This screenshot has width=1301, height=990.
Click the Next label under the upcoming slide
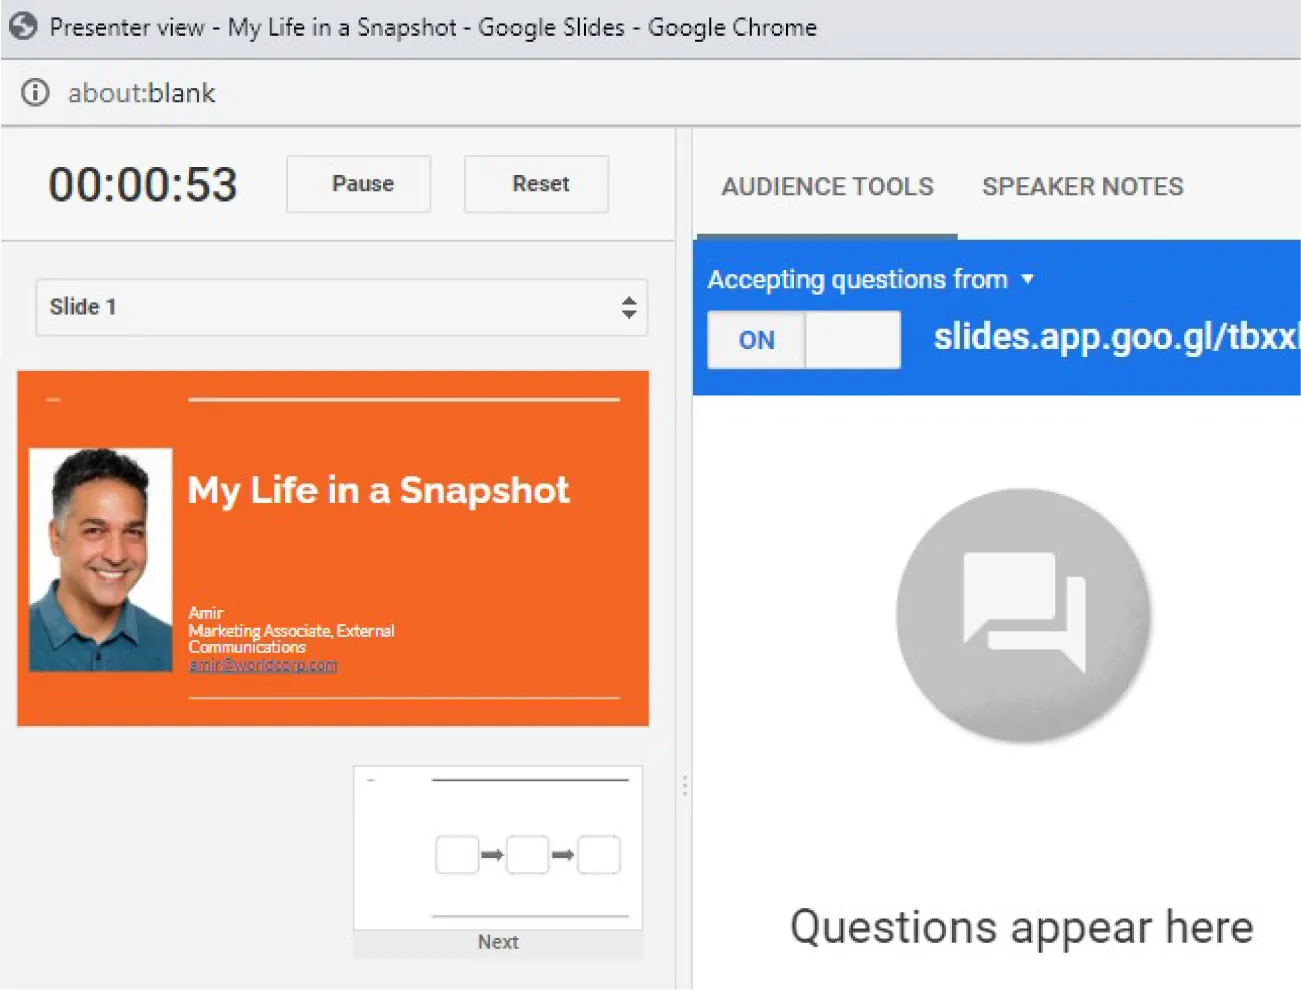(x=497, y=941)
